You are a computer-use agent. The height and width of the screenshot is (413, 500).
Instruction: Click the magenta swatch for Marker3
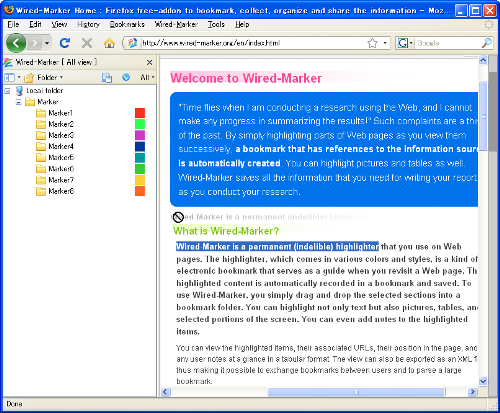[140, 135]
